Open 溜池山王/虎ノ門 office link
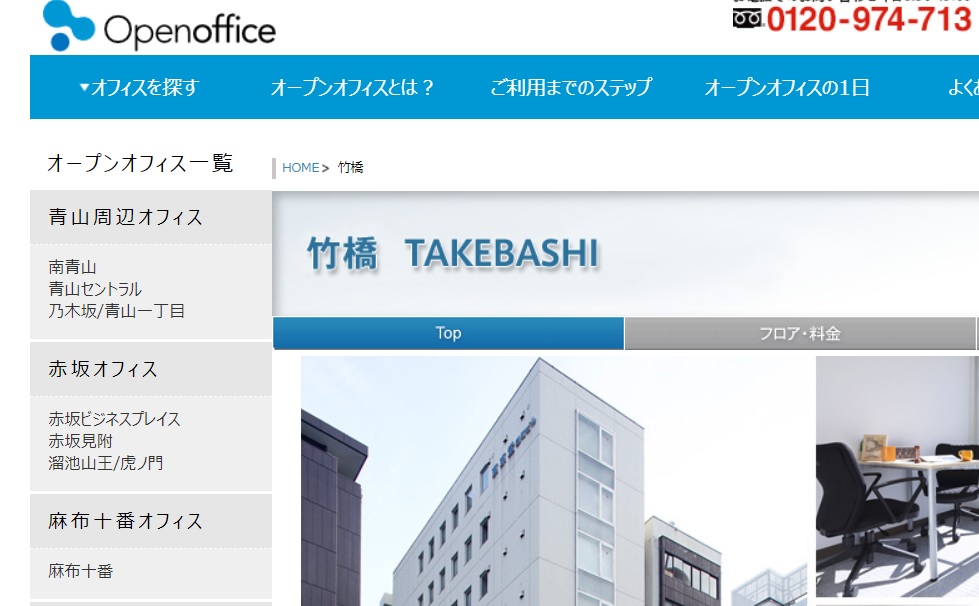Image resolution: width=979 pixels, height=606 pixels. [x=106, y=463]
